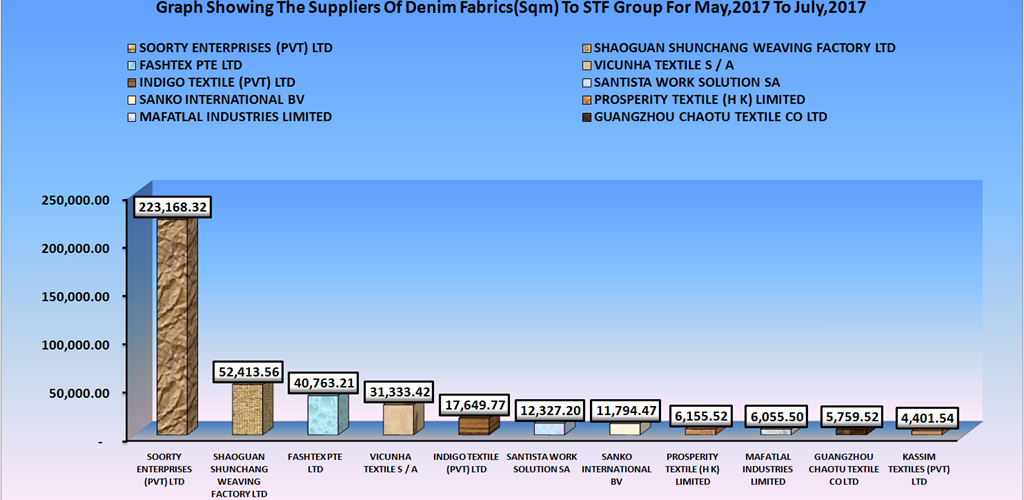
Task: Click the 31,333.42 data label
Action: [397, 392]
